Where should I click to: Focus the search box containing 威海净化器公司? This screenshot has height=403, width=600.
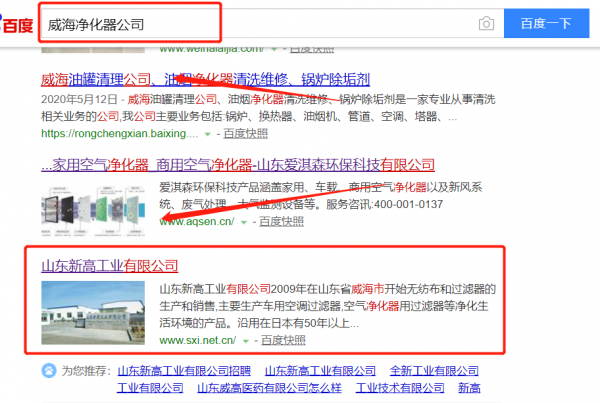(x=250, y=23)
